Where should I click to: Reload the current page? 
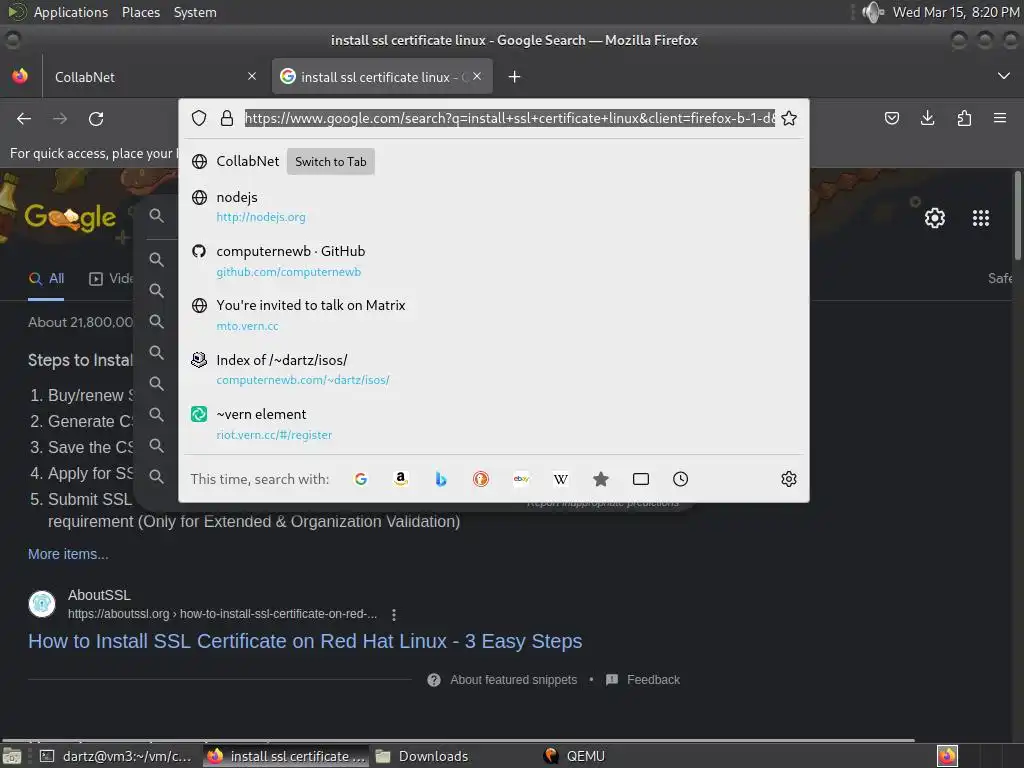(96, 118)
